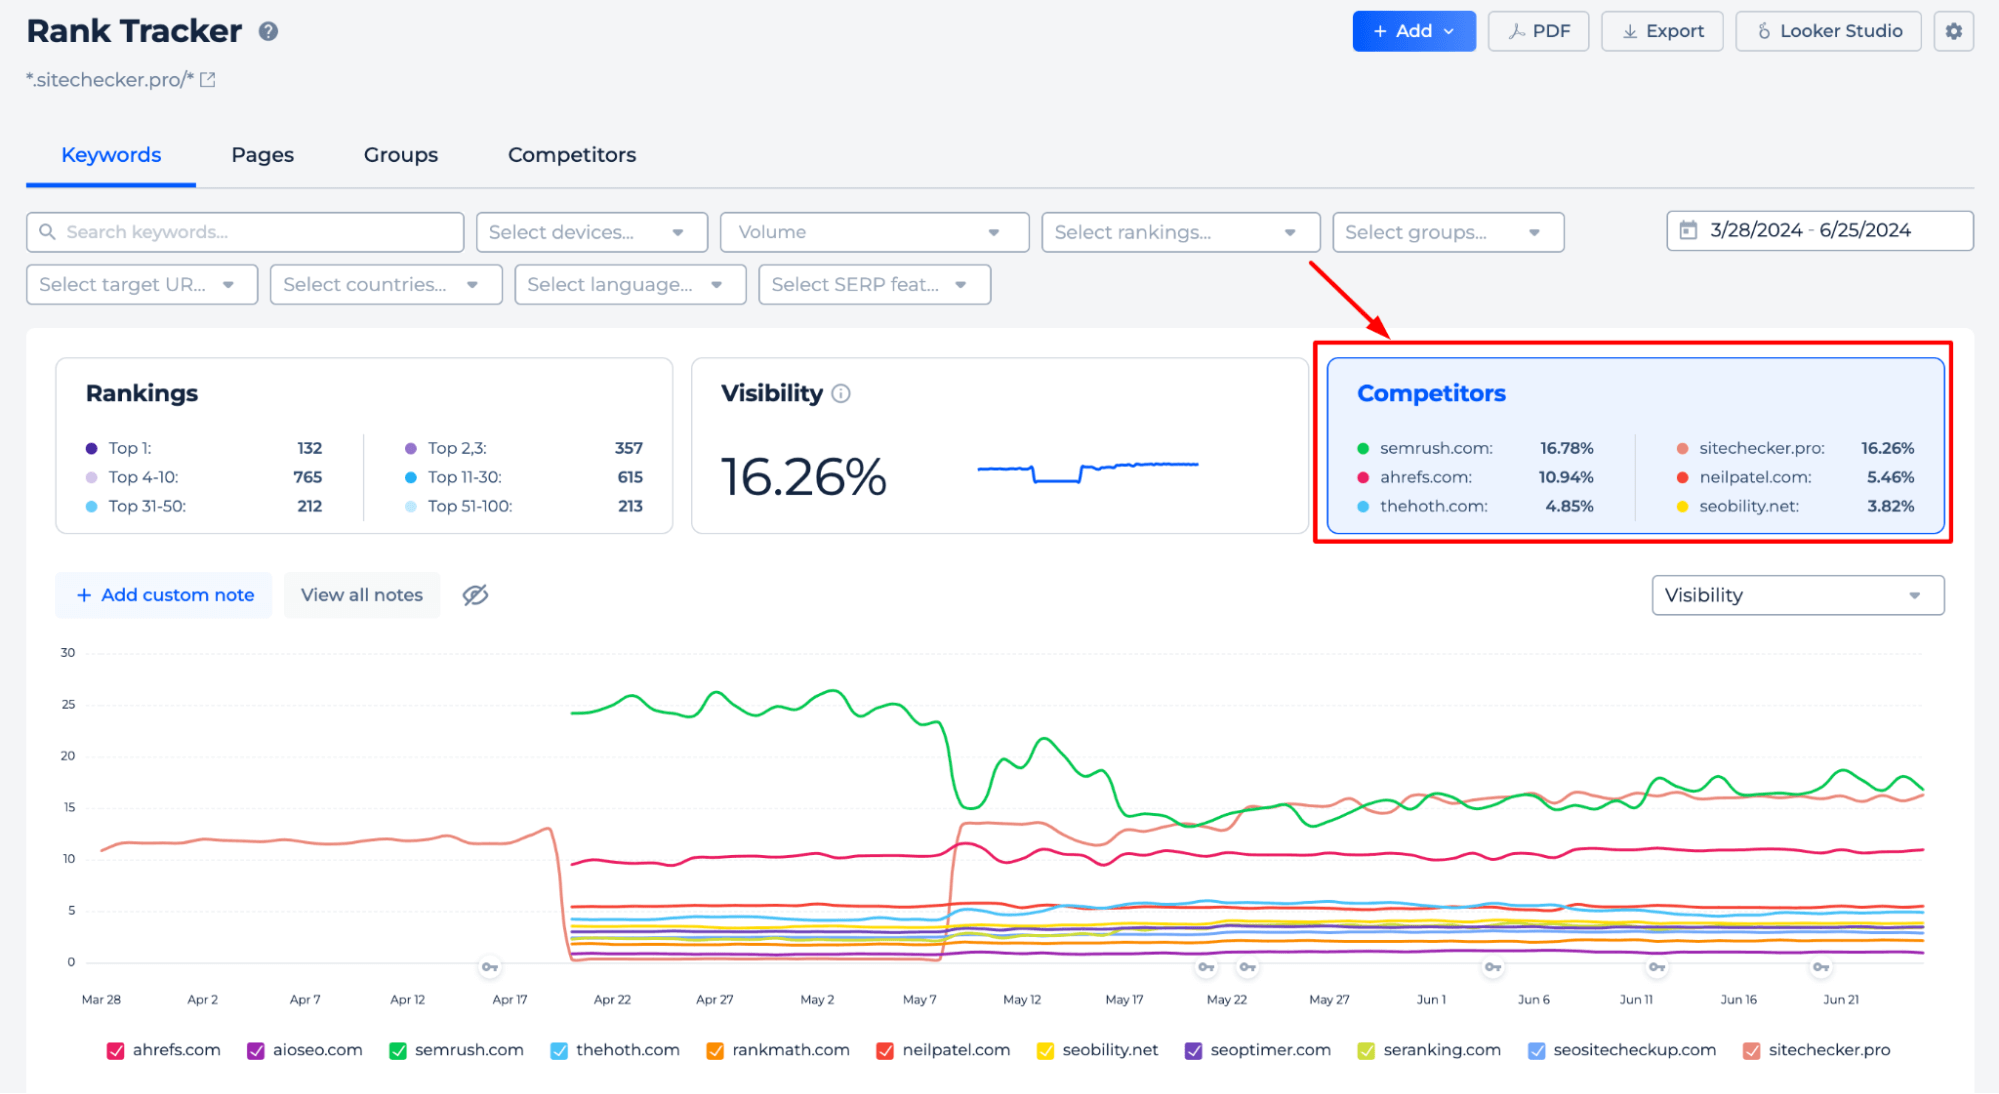Click the Export button
Viewport: 1999px width, 1094px height.
1662,31
